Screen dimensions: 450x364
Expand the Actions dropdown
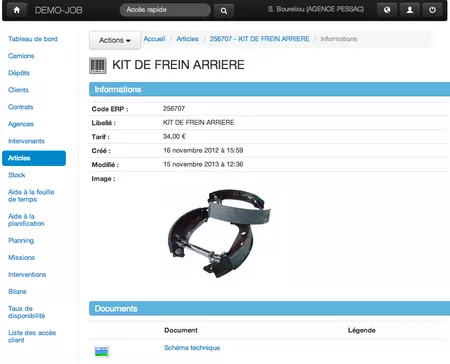tap(115, 40)
